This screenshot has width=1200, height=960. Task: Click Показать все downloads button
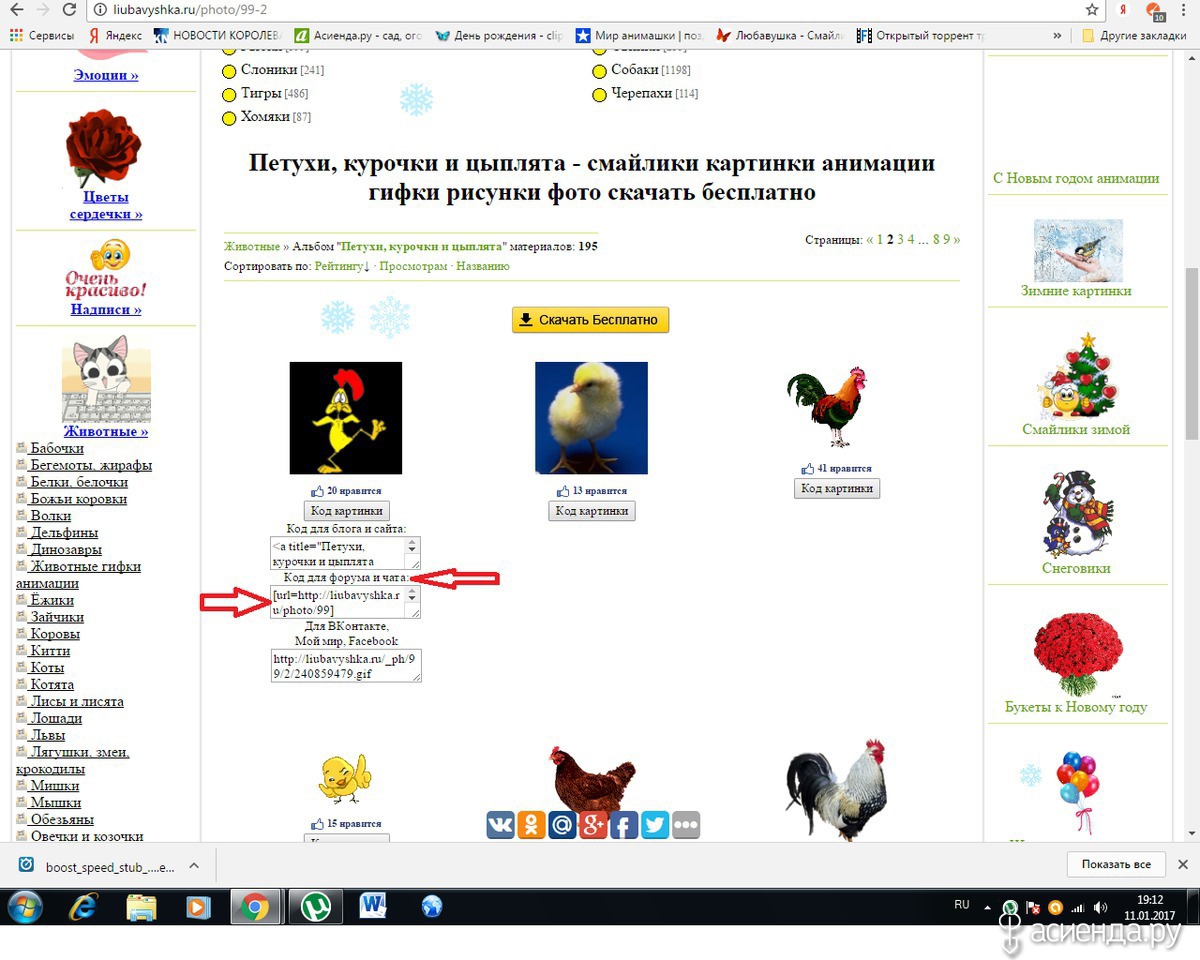pos(1116,865)
